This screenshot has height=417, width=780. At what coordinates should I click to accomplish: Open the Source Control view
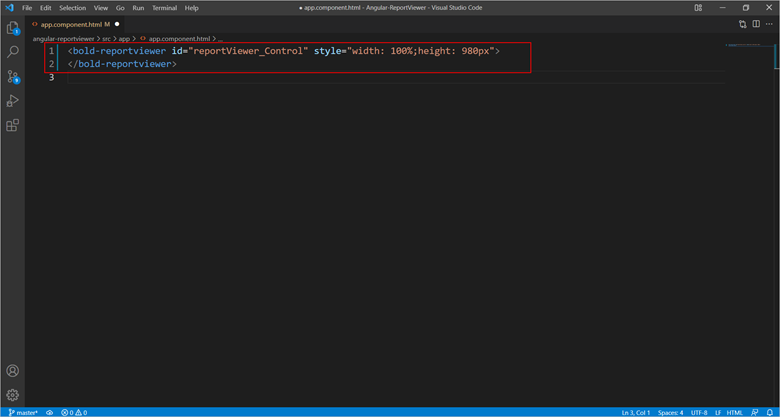click(x=12, y=76)
